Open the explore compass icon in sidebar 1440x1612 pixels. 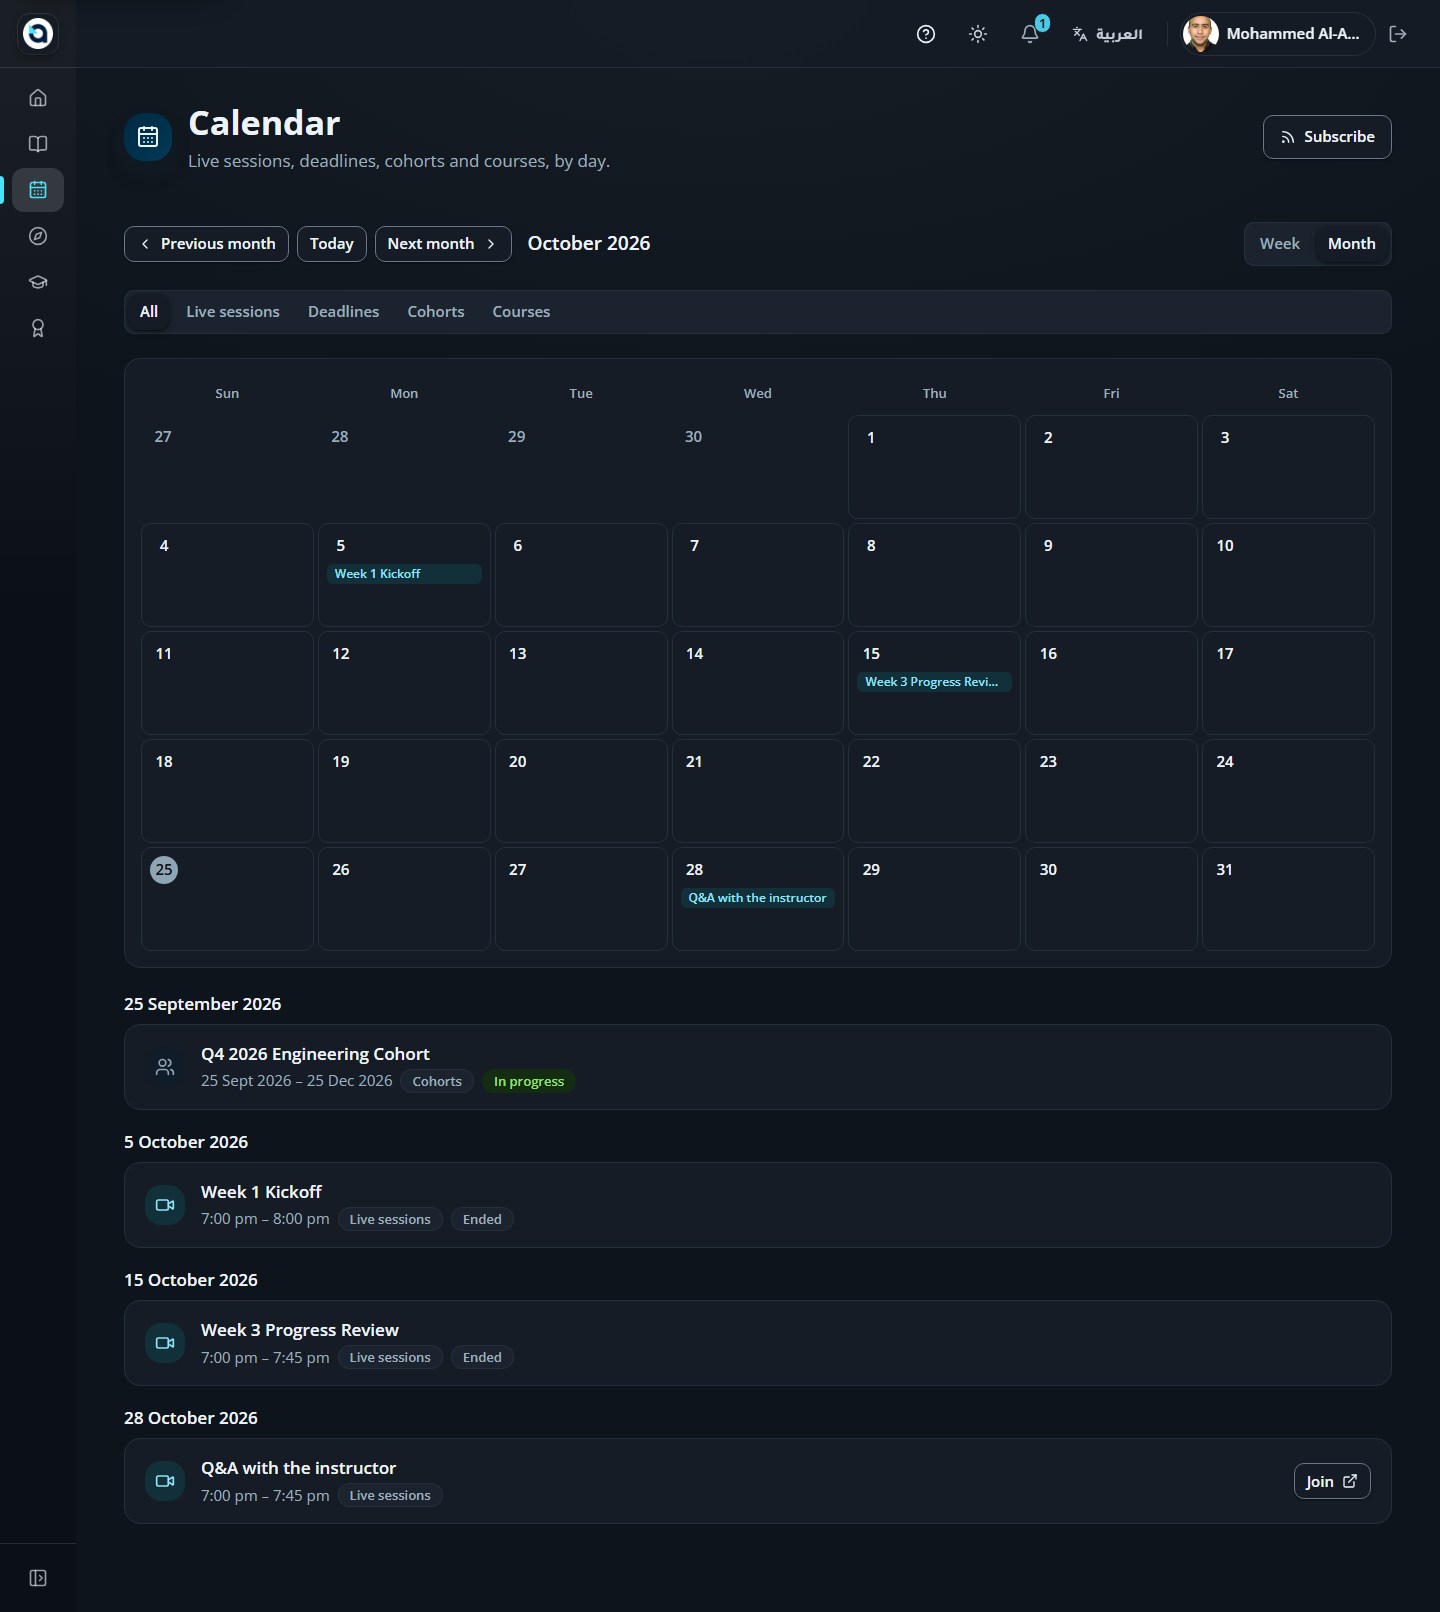click(38, 236)
